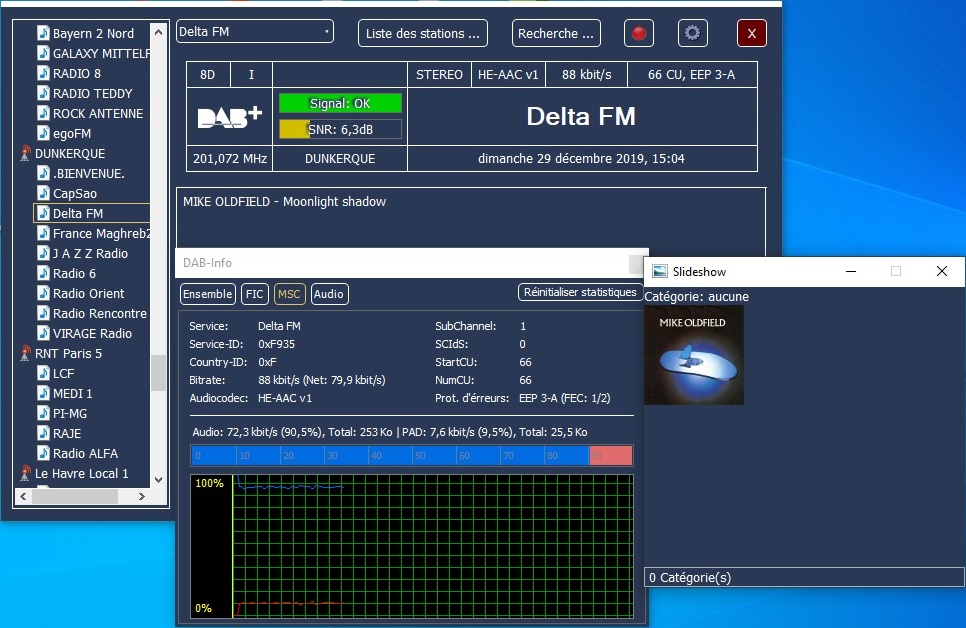Click the PI-MG music note icon
This screenshot has height=628, width=966.
coord(43,413)
